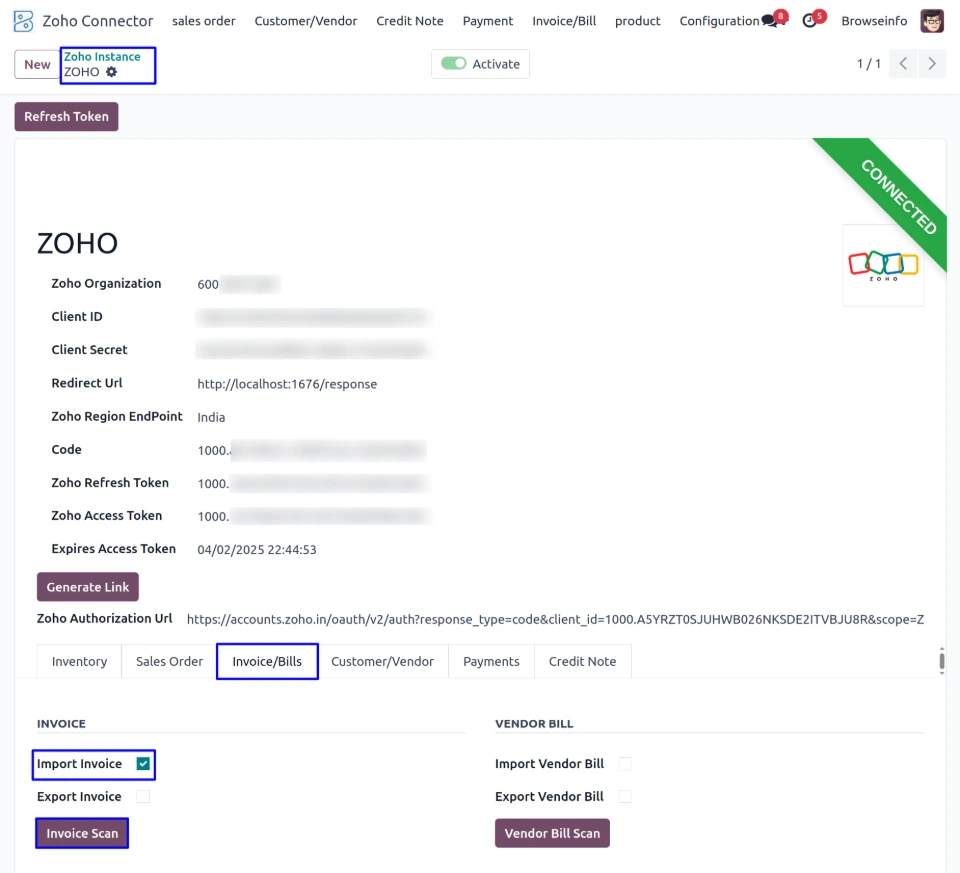Open the Zoho Instance breadcrumb link
The width and height of the screenshot is (960, 873).
[102, 56]
